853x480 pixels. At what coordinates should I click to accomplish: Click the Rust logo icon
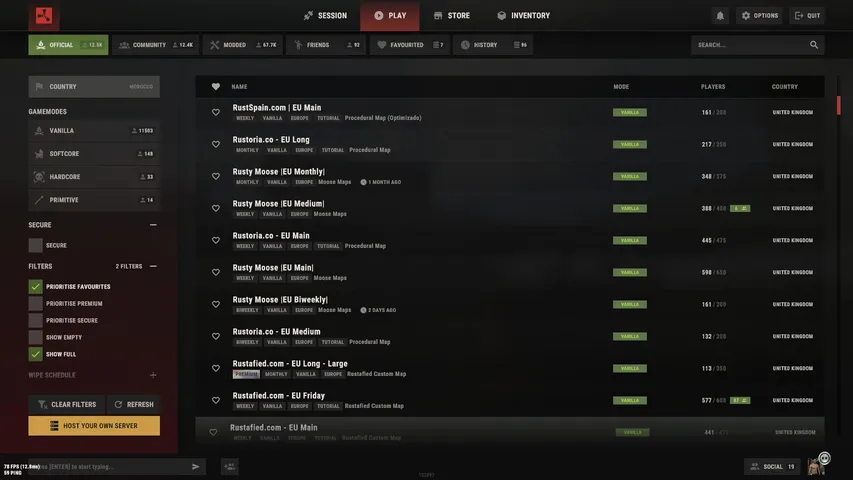(x=44, y=16)
